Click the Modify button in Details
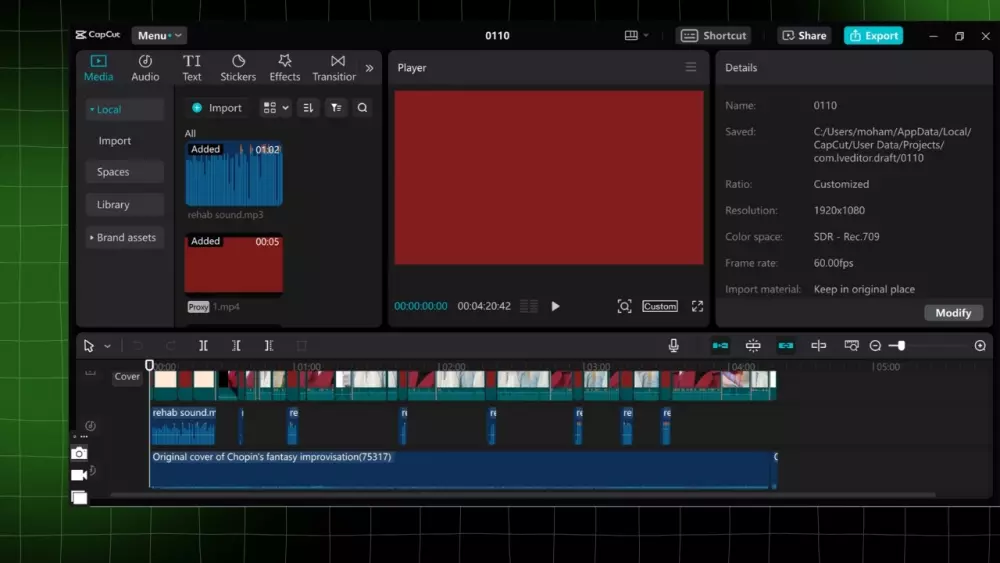 (952, 313)
